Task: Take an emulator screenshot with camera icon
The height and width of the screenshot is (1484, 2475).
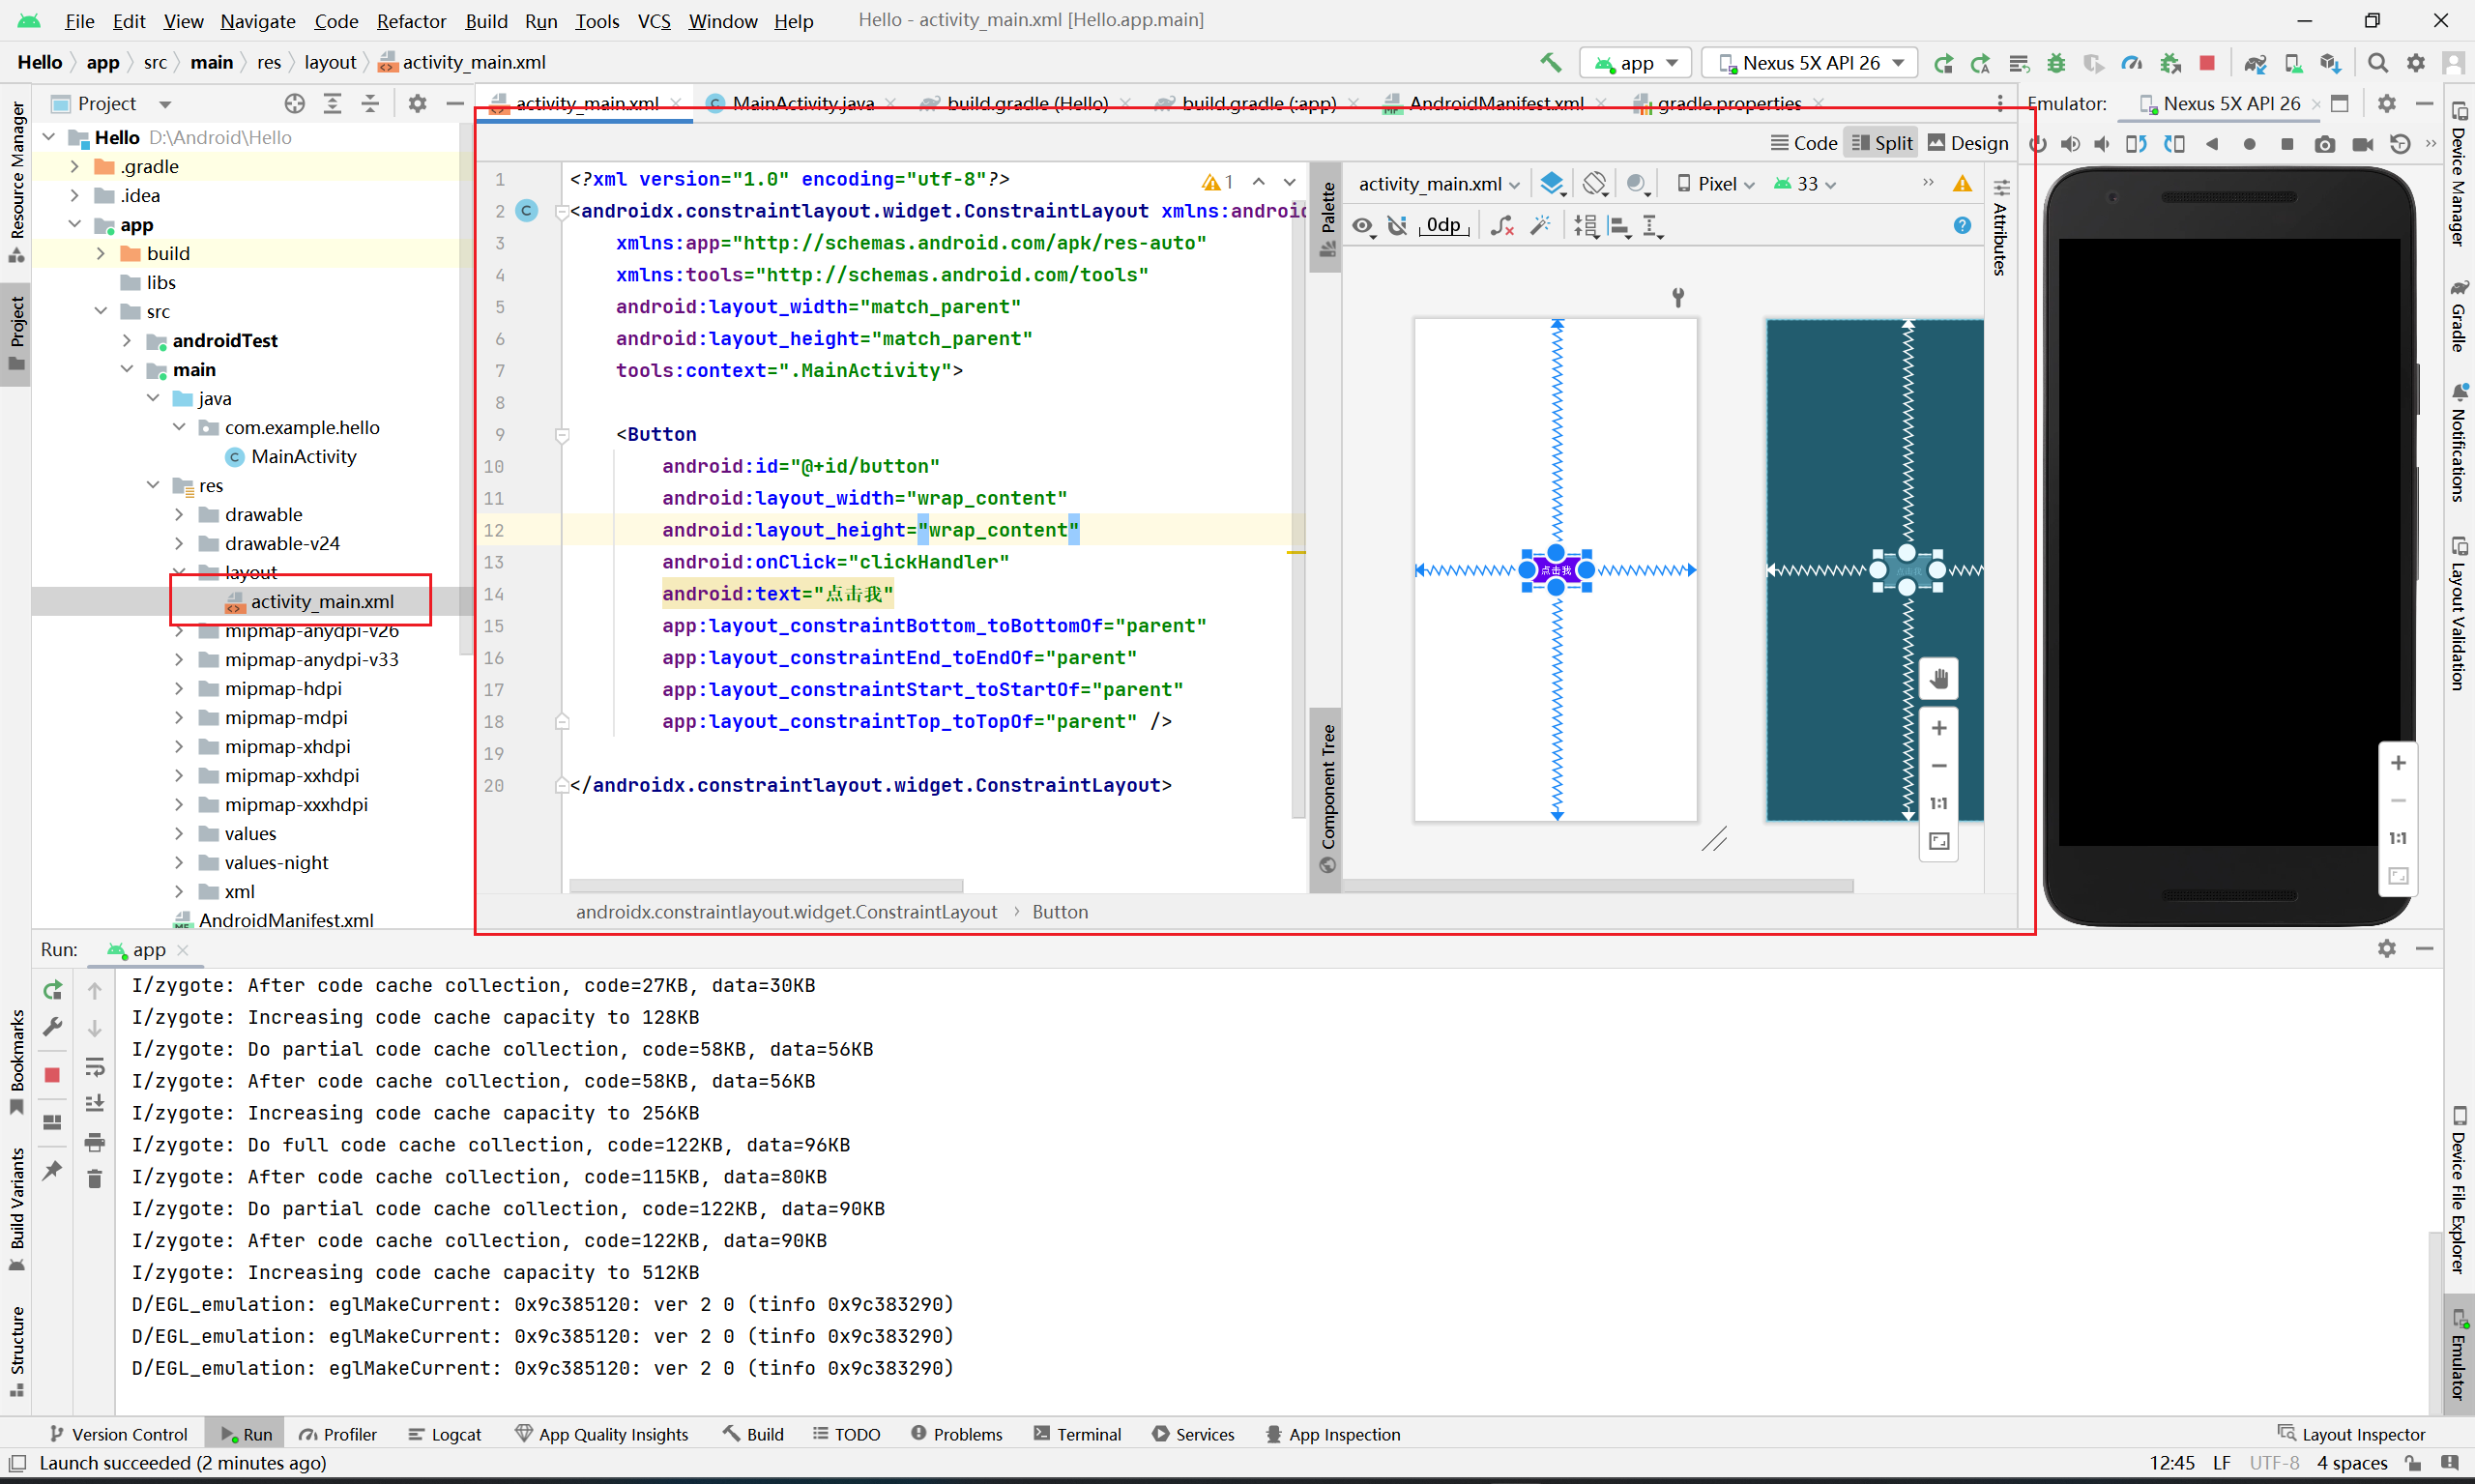Action: 2325,144
